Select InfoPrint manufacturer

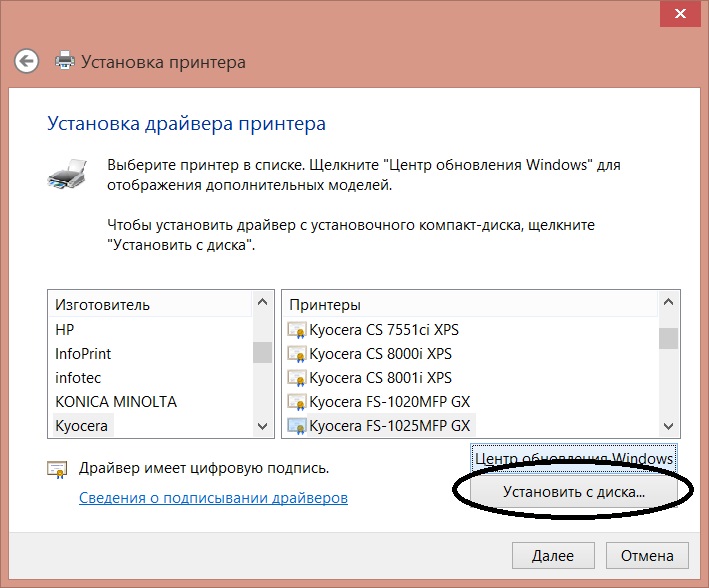click(83, 353)
